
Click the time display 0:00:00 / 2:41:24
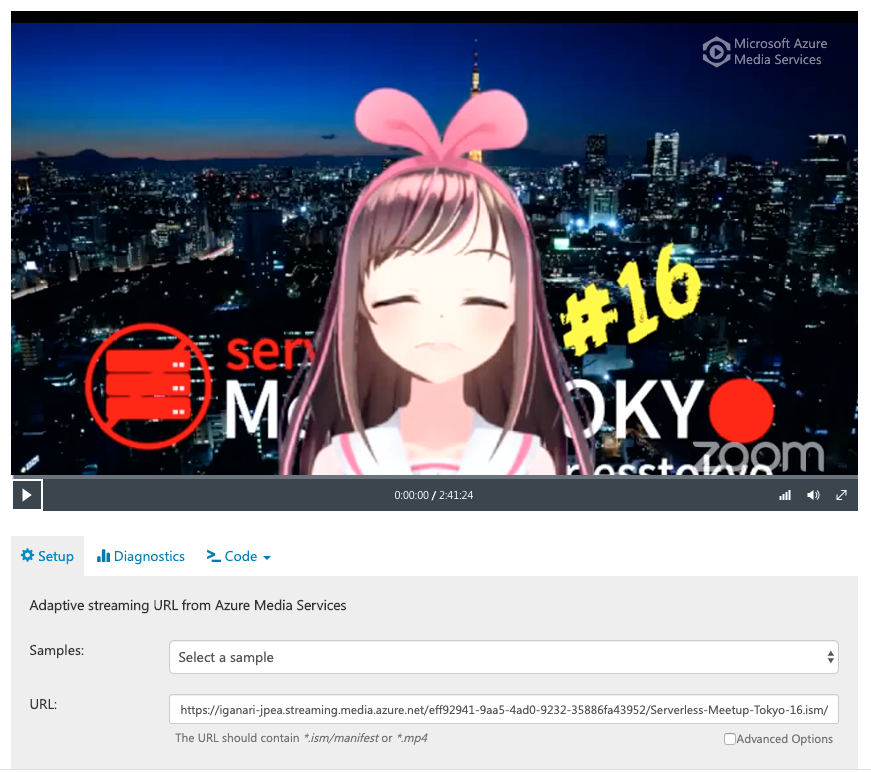tap(434, 495)
